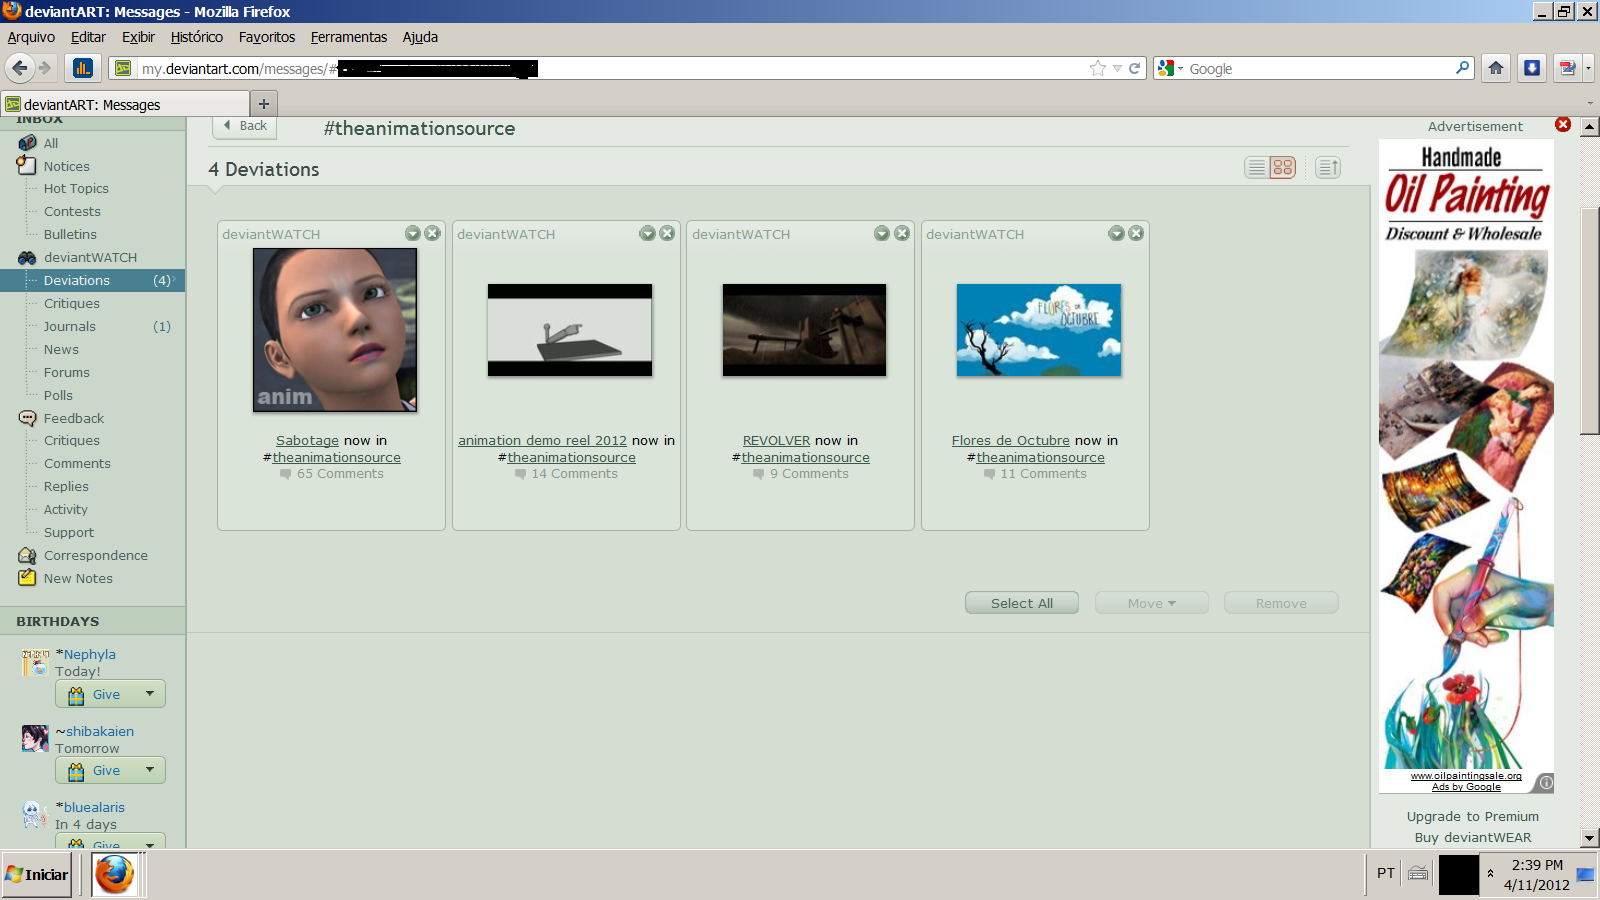The width and height of the screenshot is (1600, 900).
Task: Open the Move dropdown button
Action: pyautogui.click(x=1152, y=603)
